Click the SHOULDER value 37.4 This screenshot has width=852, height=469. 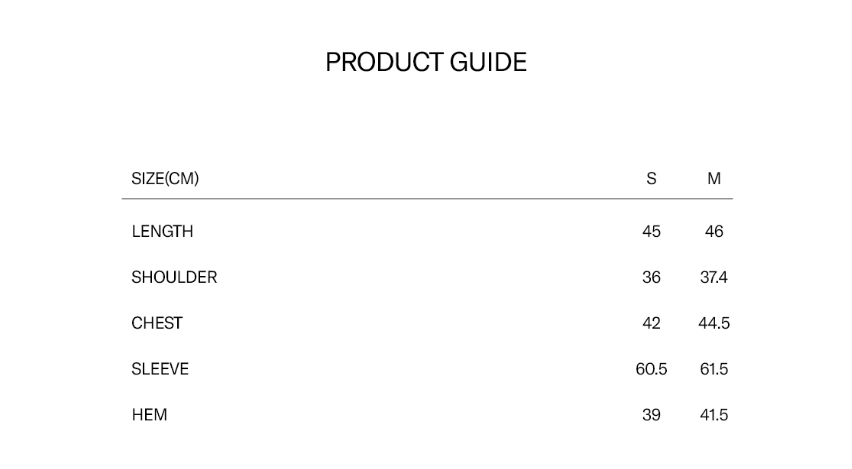click(714, 277)
